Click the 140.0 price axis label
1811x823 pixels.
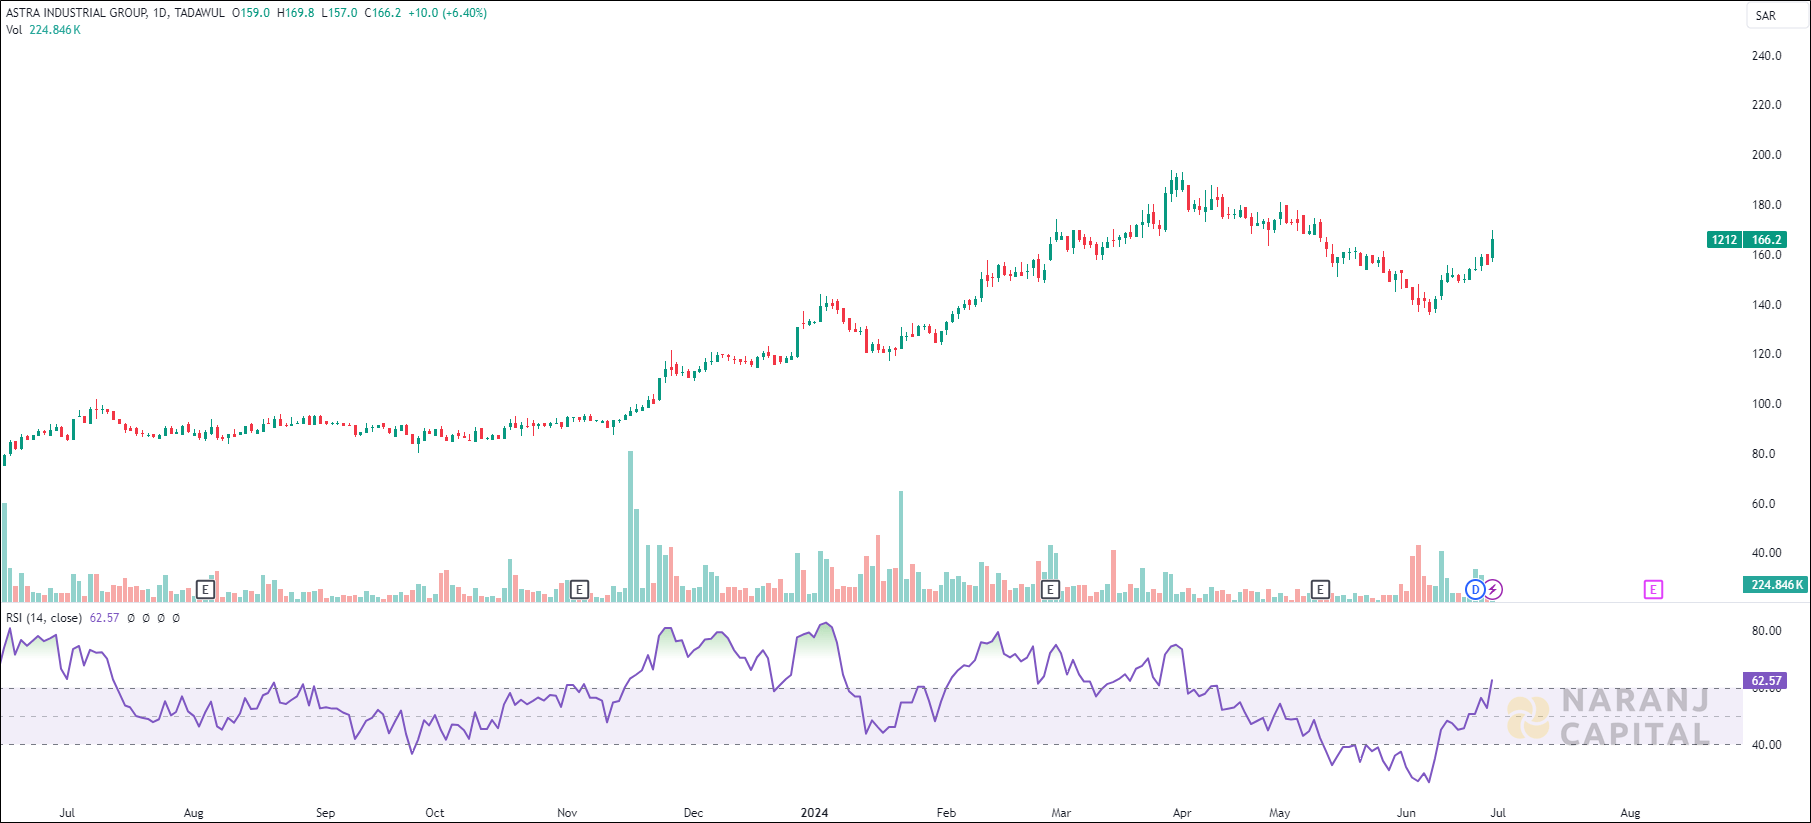coord(1766,305)
